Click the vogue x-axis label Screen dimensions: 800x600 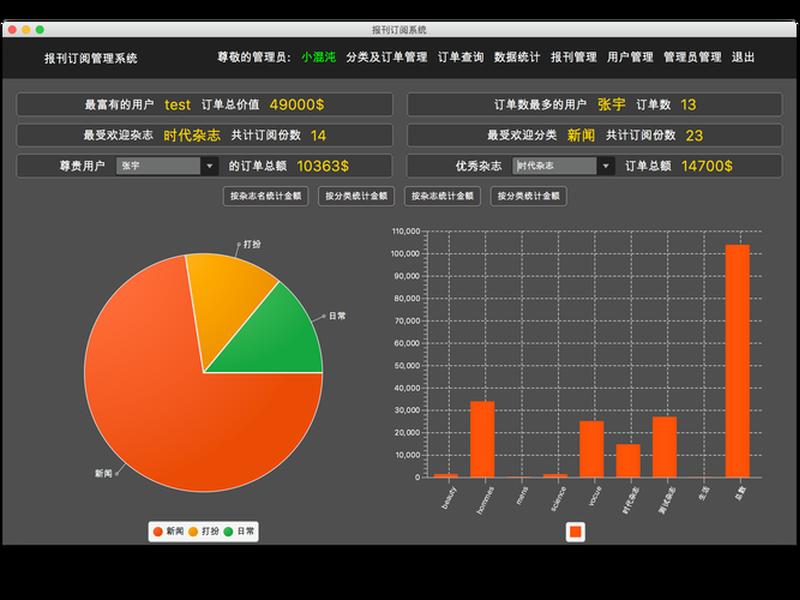tap(595, 496)
